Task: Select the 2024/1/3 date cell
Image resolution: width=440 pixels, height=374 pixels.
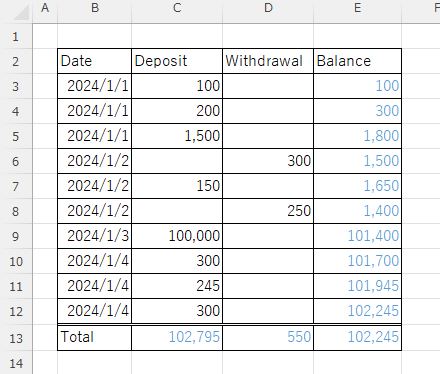Action: (95, 236)
